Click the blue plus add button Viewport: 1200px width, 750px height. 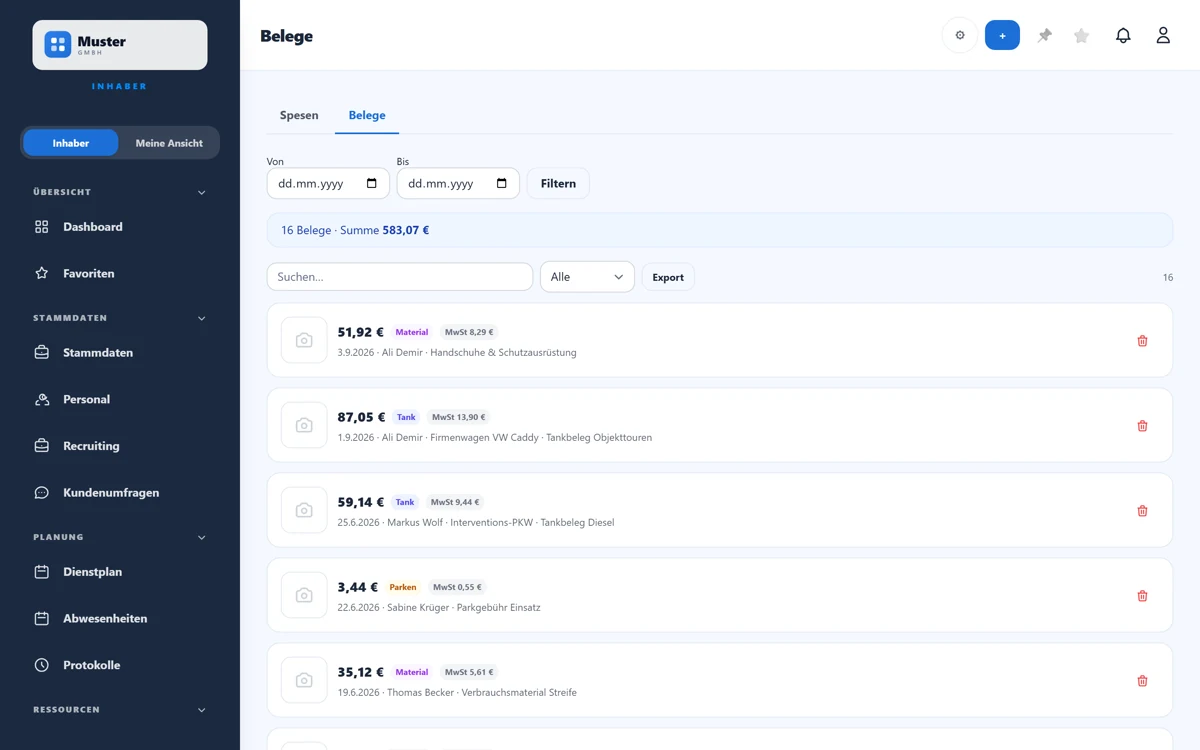click(1002, 35)
